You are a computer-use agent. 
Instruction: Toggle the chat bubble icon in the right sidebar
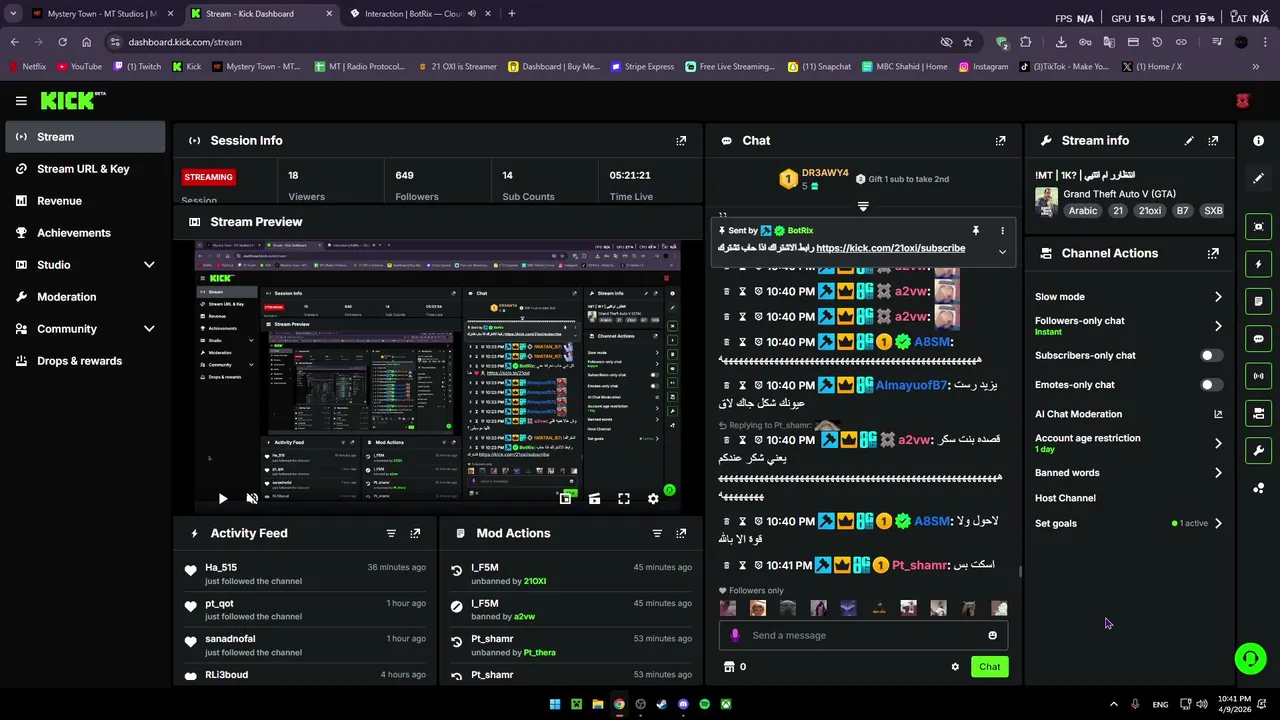tap(1259, 339)
